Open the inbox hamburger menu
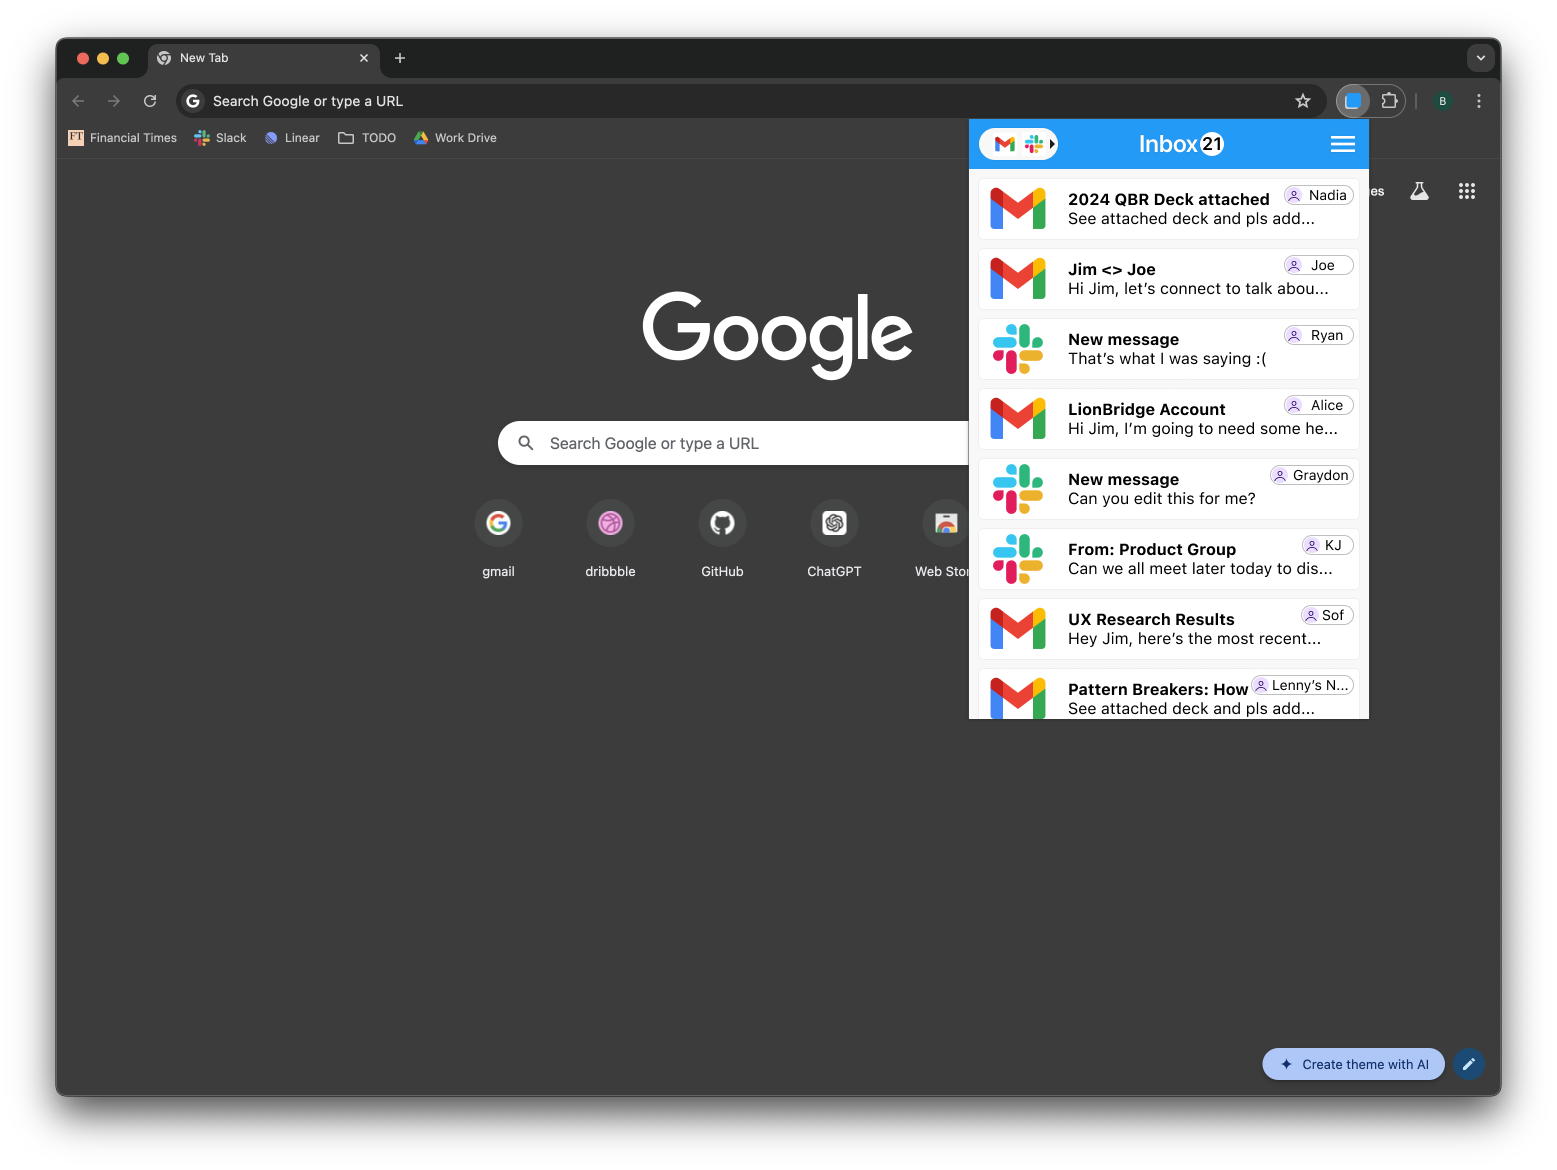The image size is (1557, 1170). [1343, 144]
